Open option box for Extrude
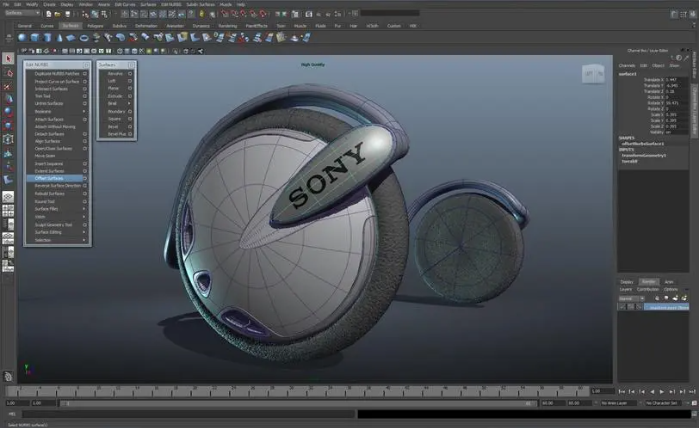699x428 pixels. point(130,96)
